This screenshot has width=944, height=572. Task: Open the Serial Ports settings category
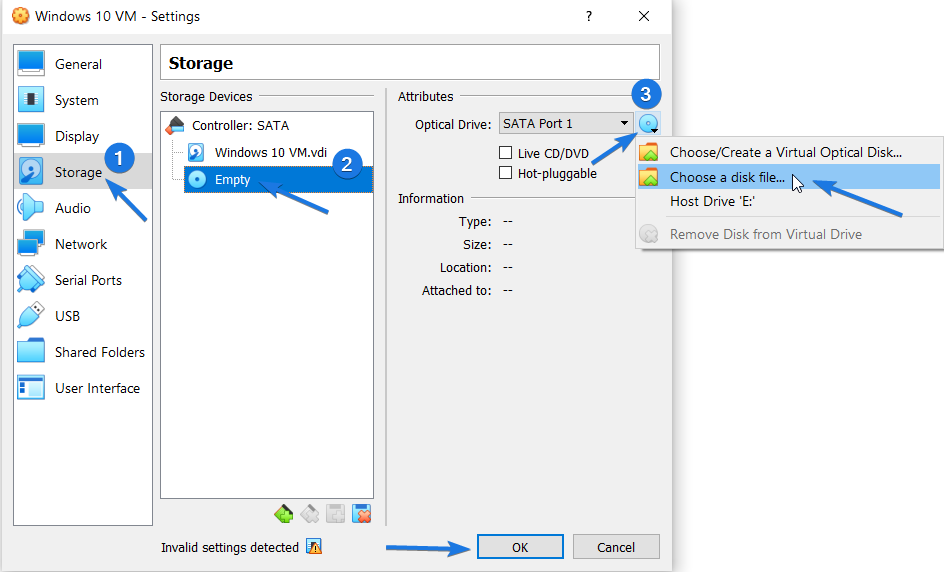(x=83, y=281)
